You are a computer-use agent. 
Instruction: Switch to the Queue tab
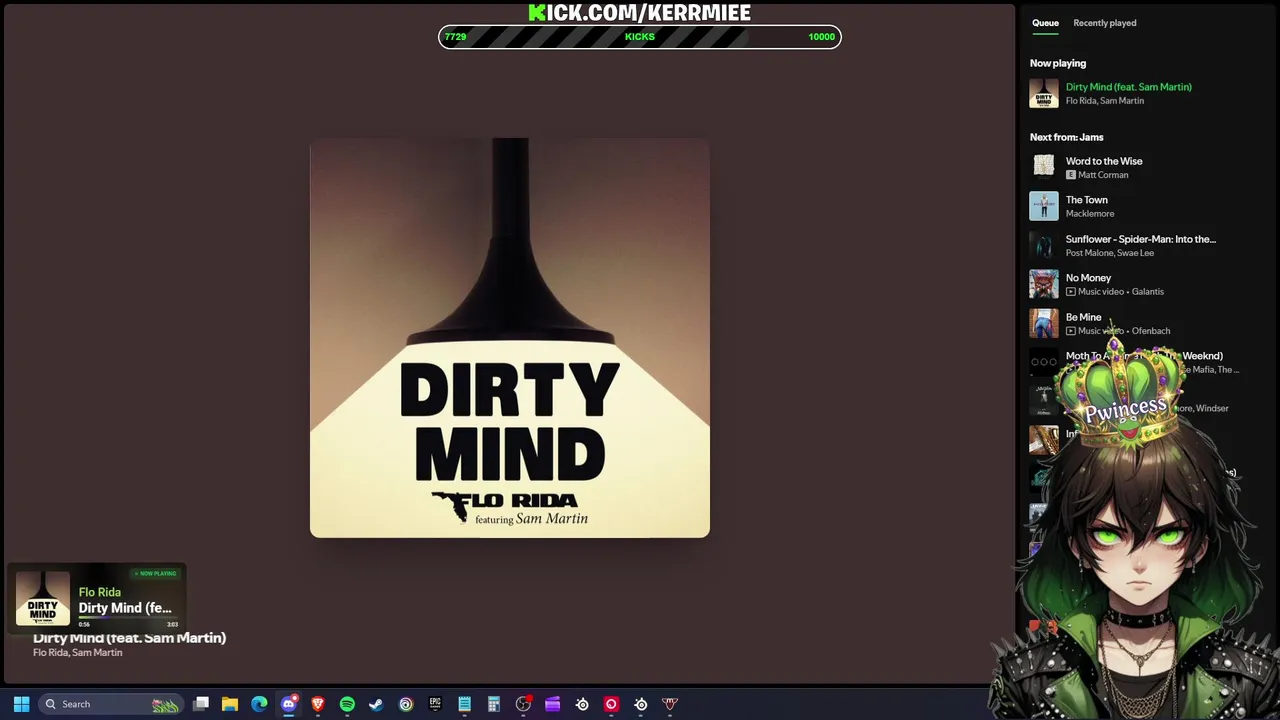click(x=1045, y=23)
